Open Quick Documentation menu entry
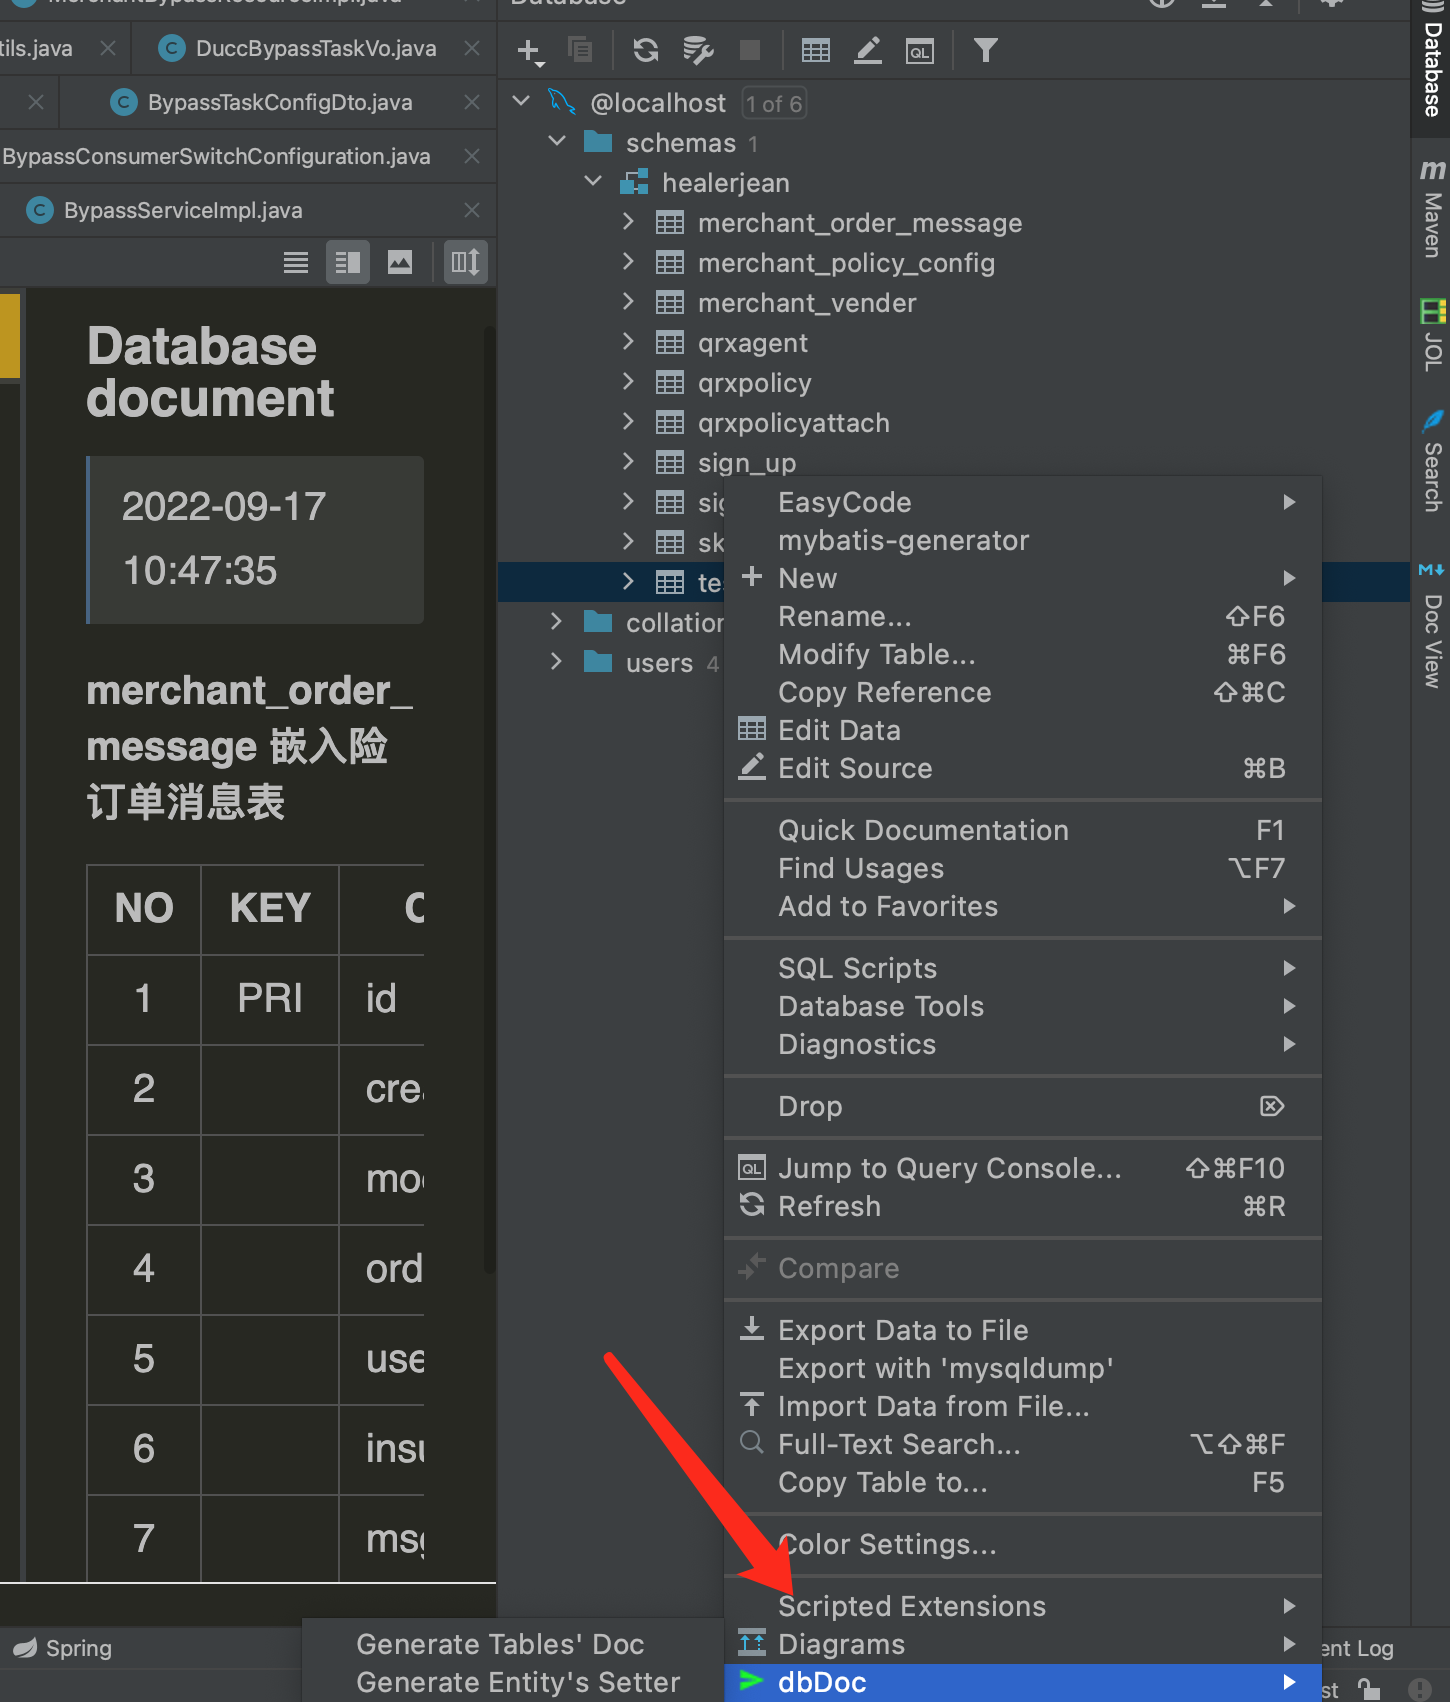Image resolution: width=1450 pixels, height=1702 pixels. 1023,830
